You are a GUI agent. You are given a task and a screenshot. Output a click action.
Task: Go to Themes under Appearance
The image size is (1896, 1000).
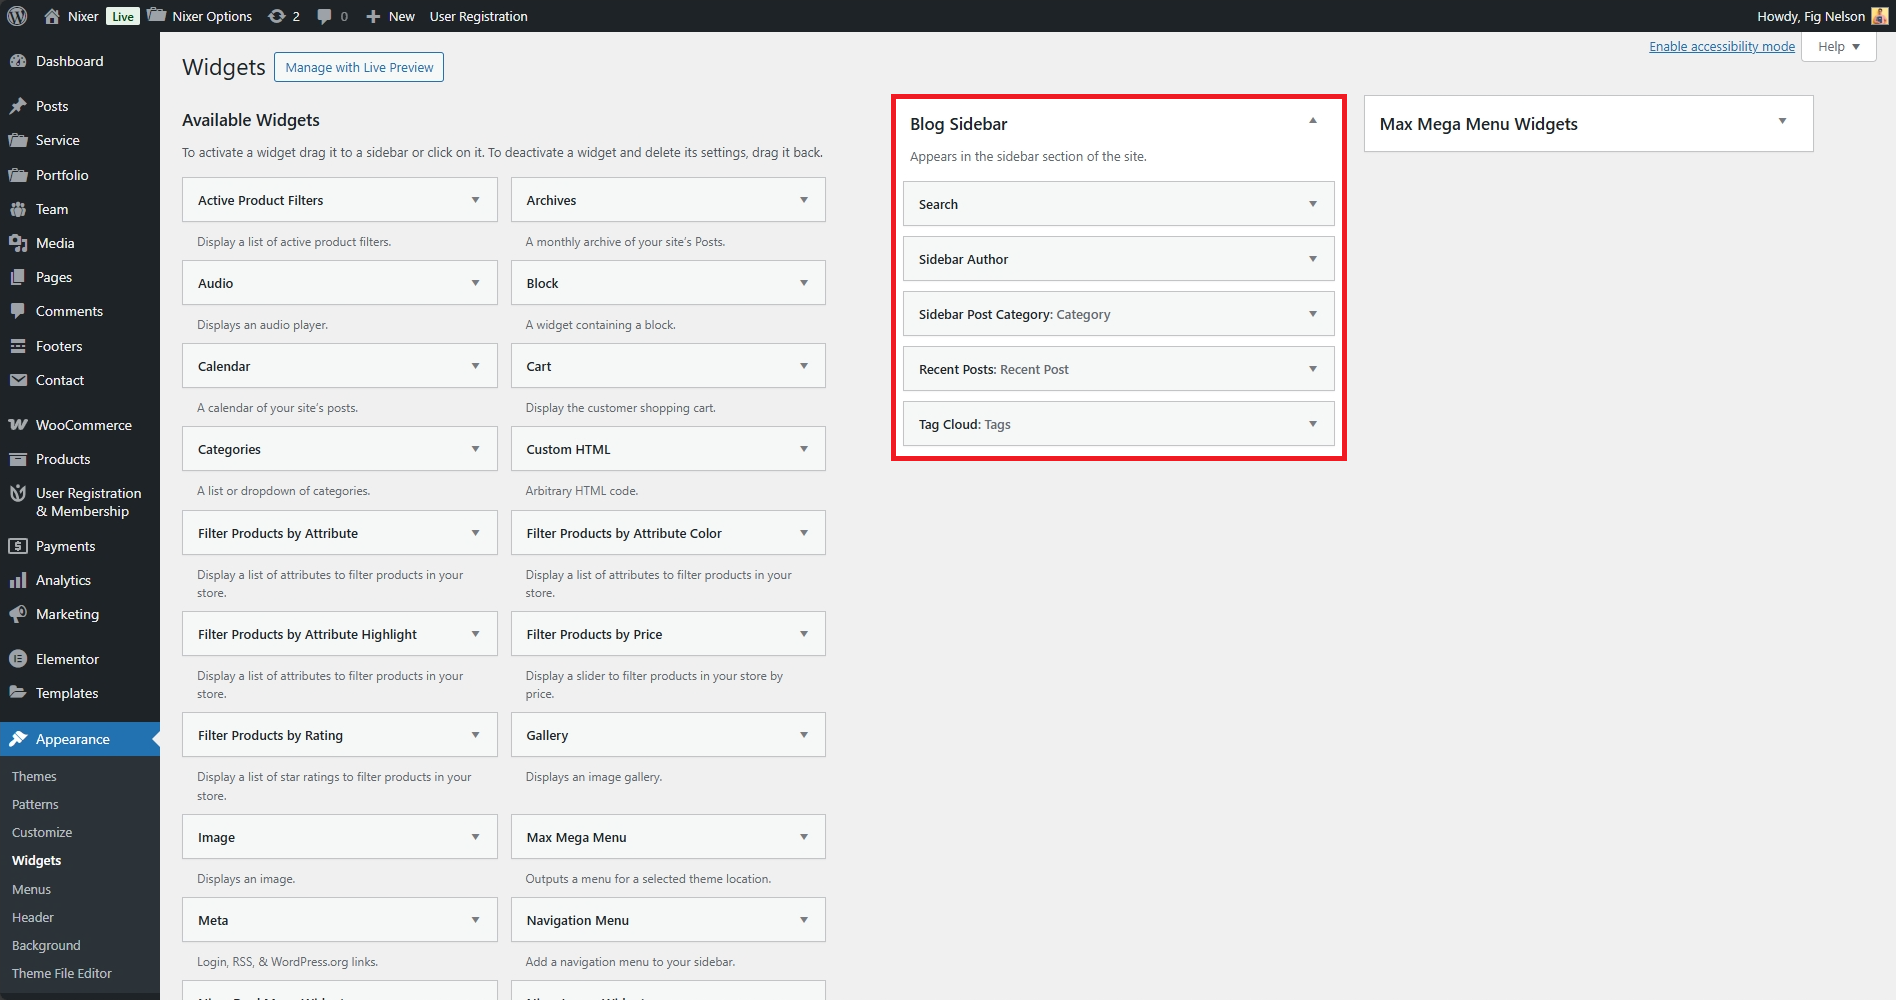tap(34, 776)
